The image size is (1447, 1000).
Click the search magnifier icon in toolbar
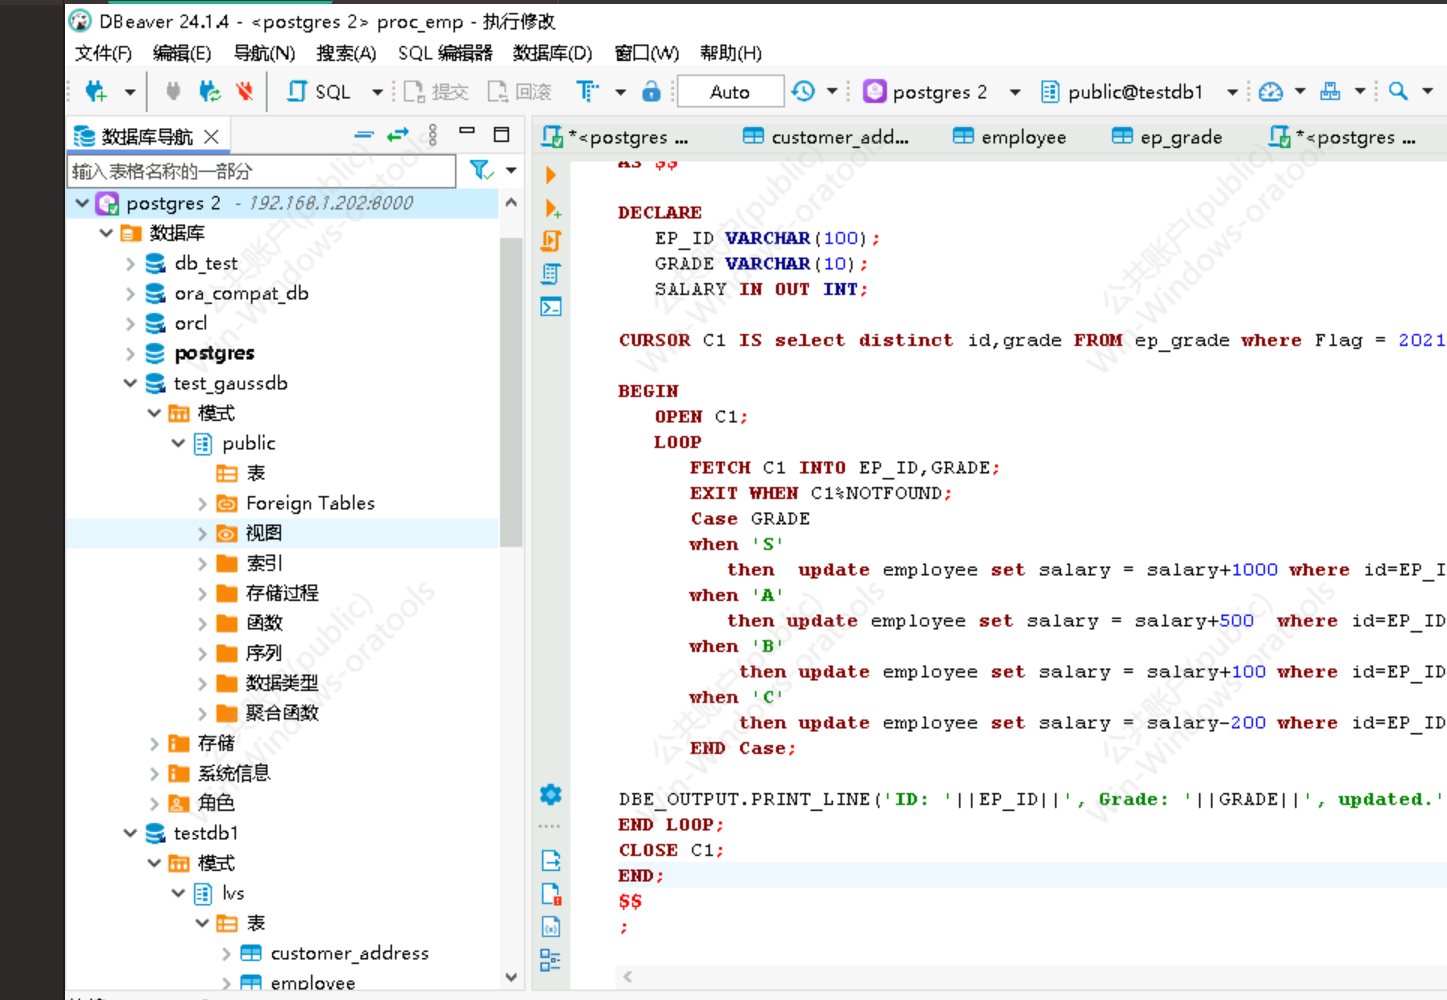(x=1398, y=92)
